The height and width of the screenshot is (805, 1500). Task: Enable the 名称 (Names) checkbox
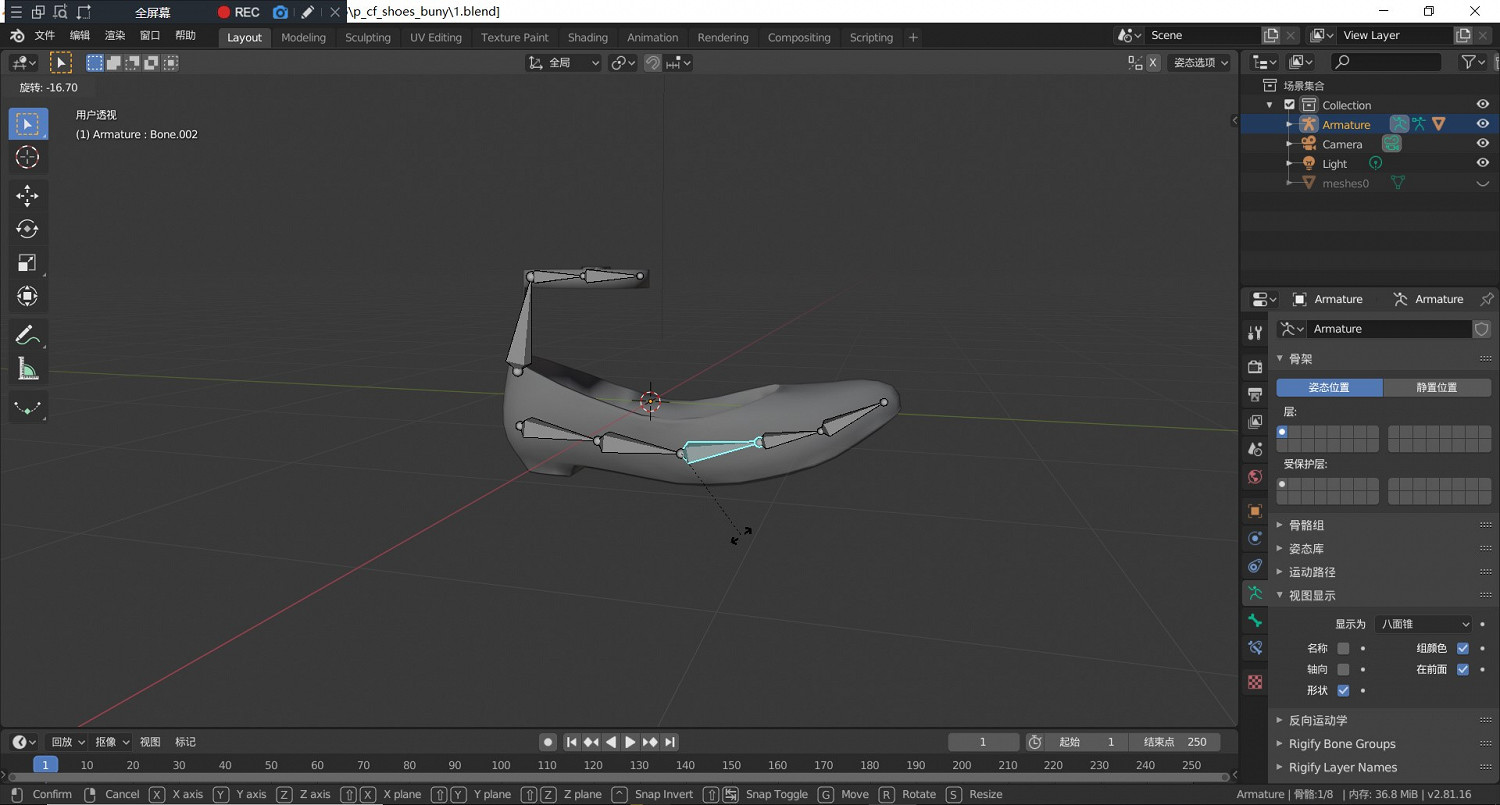pyautogui.click(x=1343, y=648)
